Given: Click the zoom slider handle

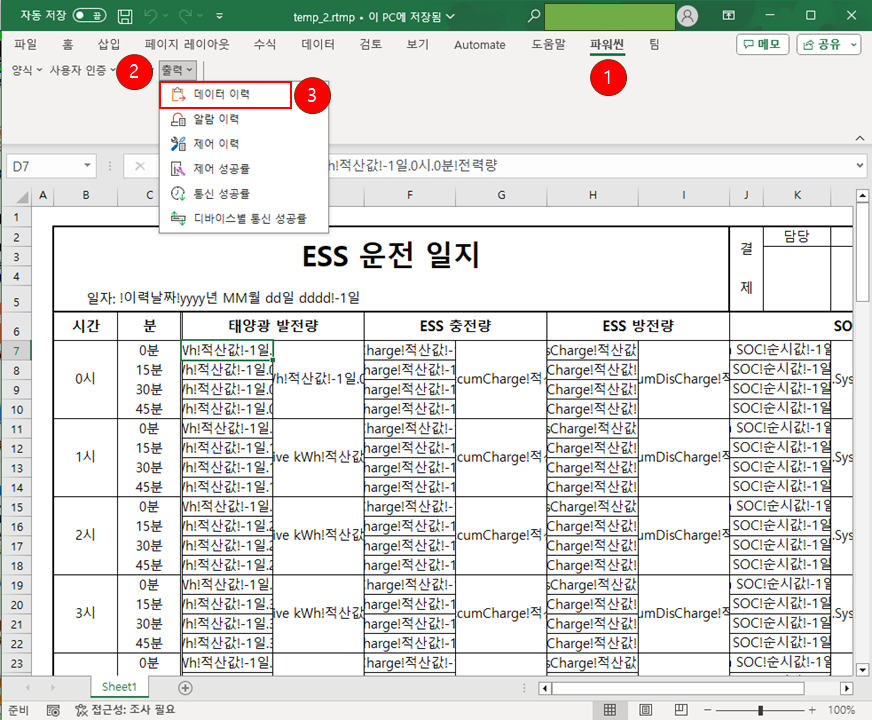Looking at the screenshot, I should (x=760, y=710).
